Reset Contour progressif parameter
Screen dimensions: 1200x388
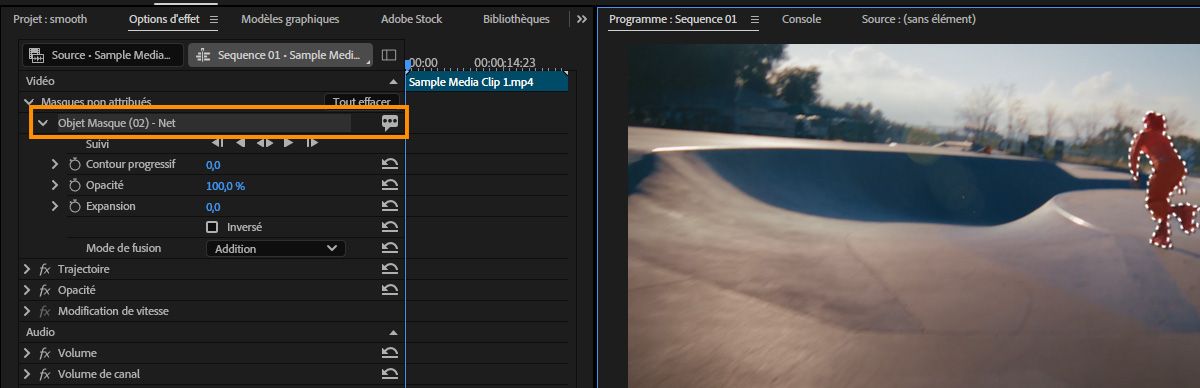(x=390, y=165)
